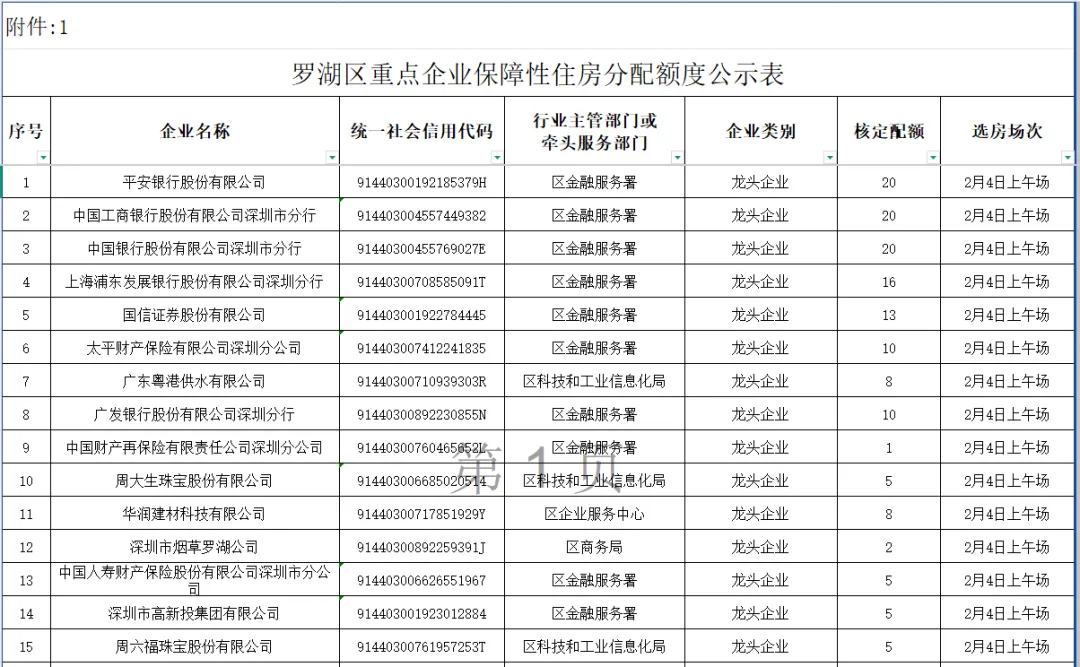Select 区企业服务中心 department cell
This screenshot has height=667, width=1080.
(595, 513)
